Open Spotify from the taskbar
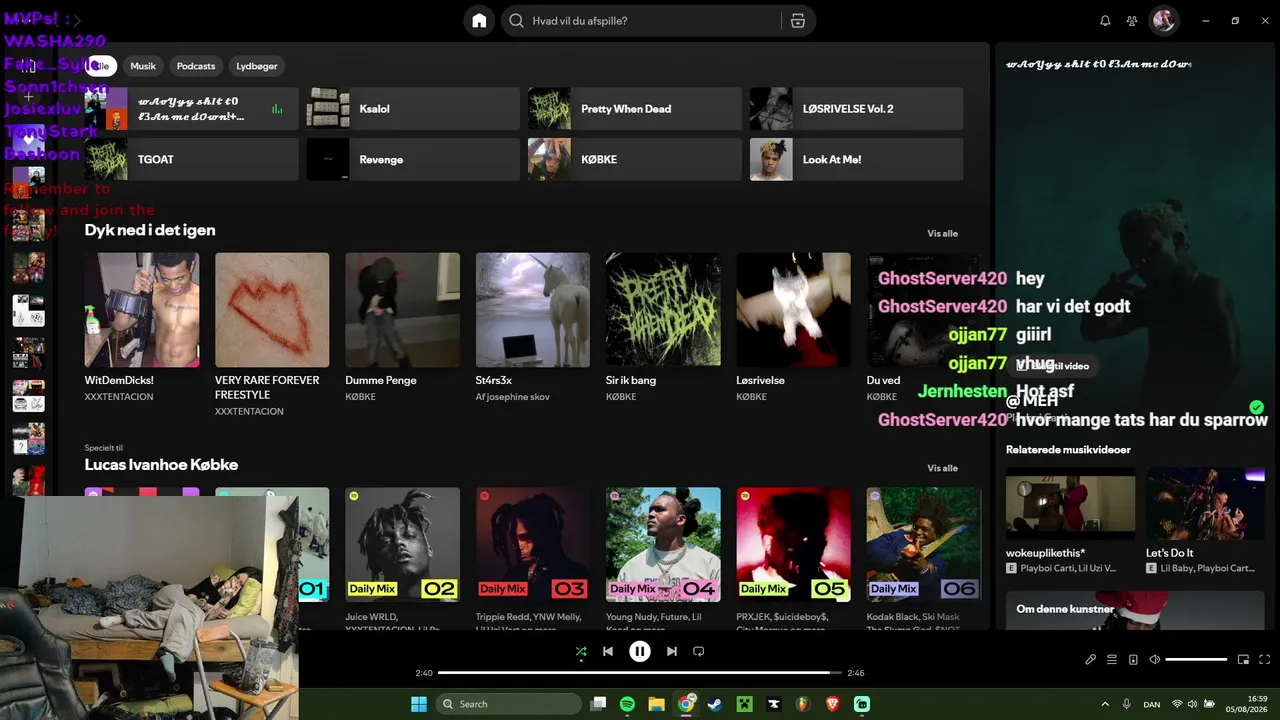Image resolution: width=1280 pixels, height=720 pixels. (627, 704)
